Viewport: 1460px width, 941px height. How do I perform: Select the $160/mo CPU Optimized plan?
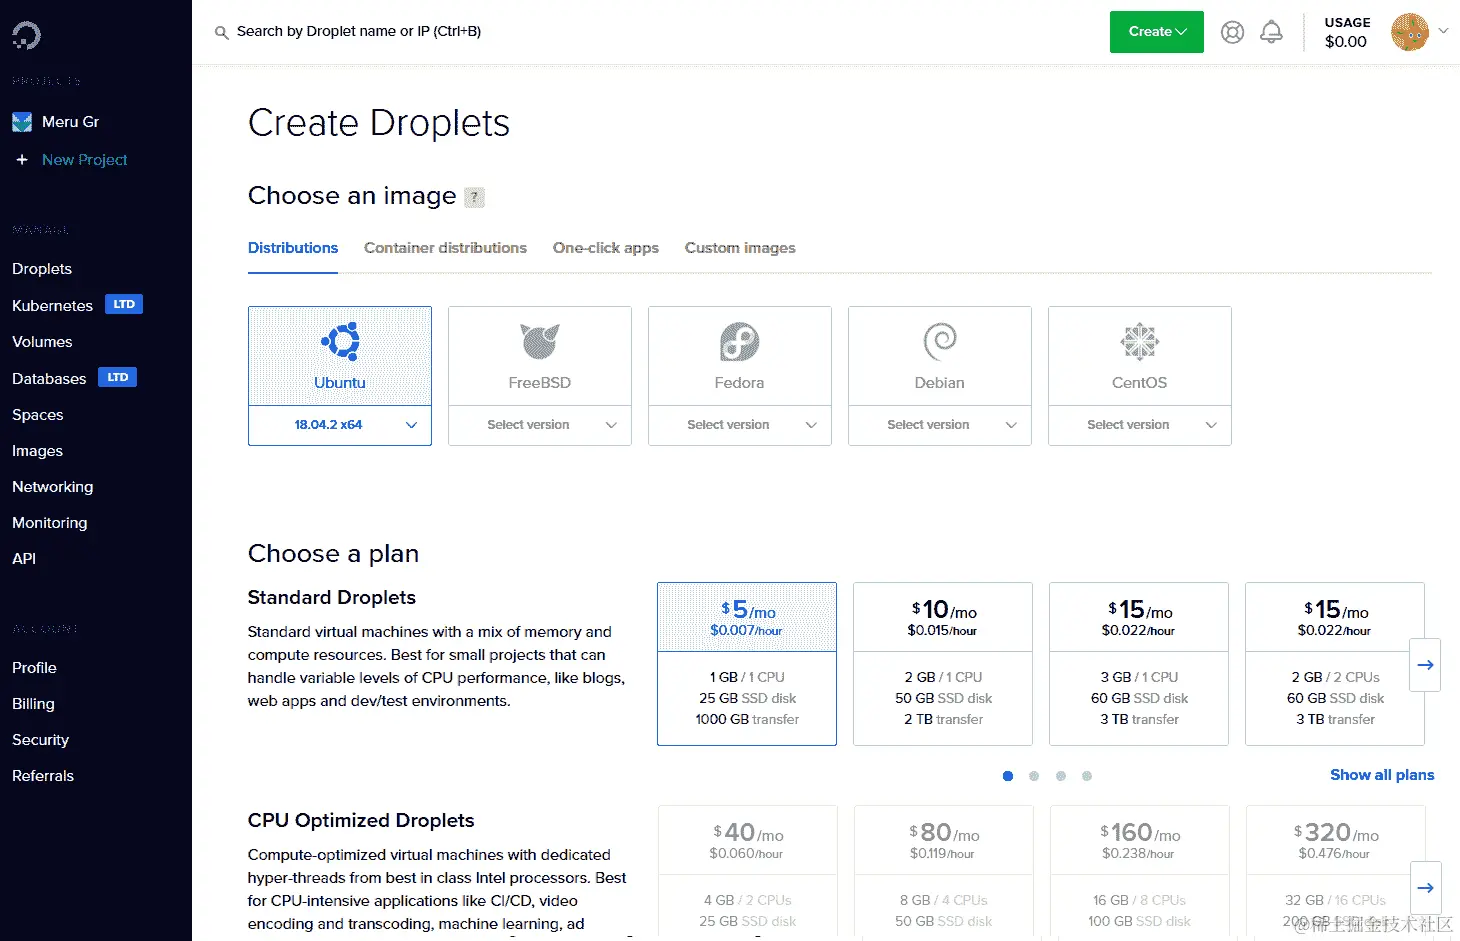click(1139, 873)
